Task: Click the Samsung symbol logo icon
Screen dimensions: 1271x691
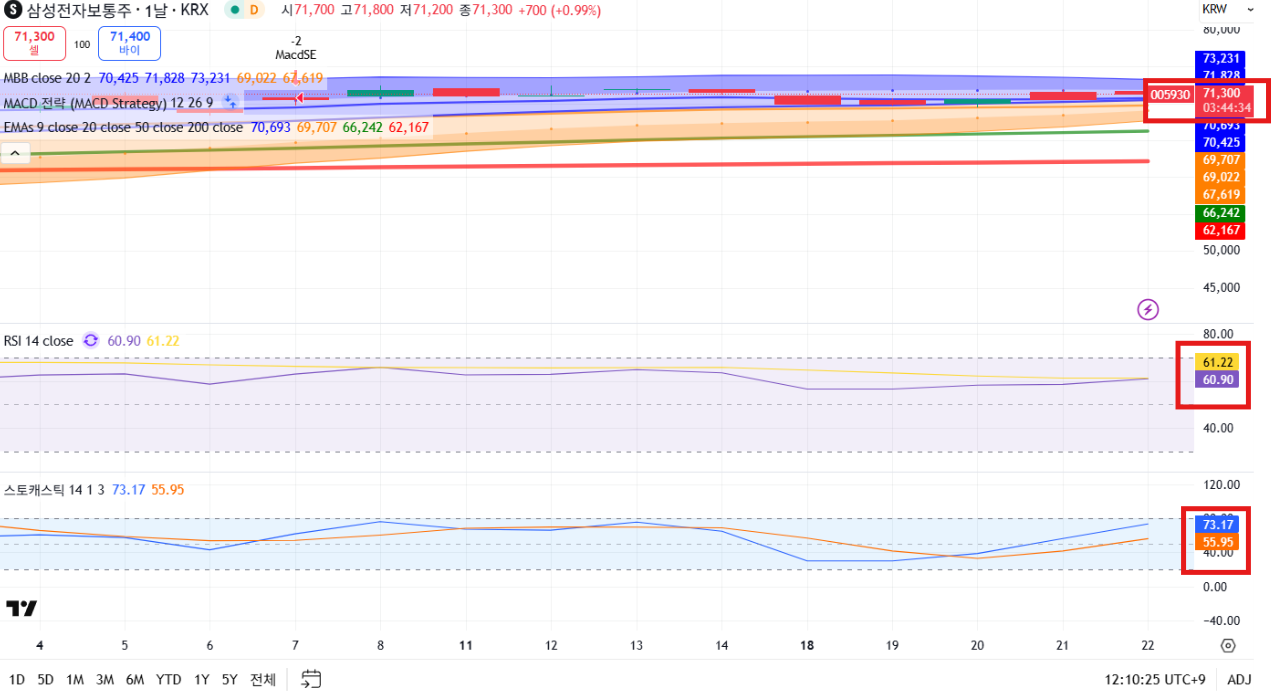Action: pos(13,9)
